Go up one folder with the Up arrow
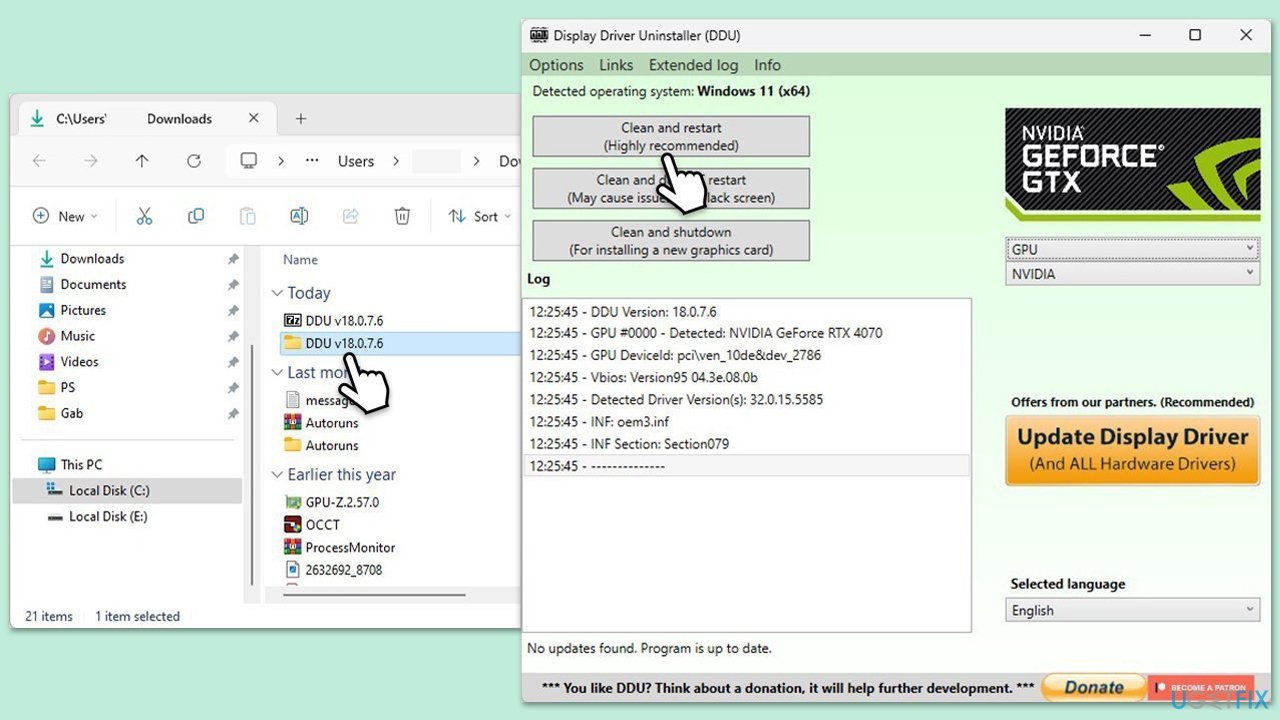The image size is (1280, 720). tap(142, 161)
